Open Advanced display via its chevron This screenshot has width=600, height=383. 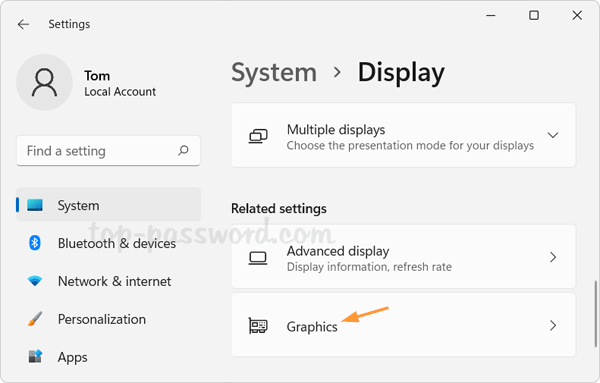(x=553, y=257)
